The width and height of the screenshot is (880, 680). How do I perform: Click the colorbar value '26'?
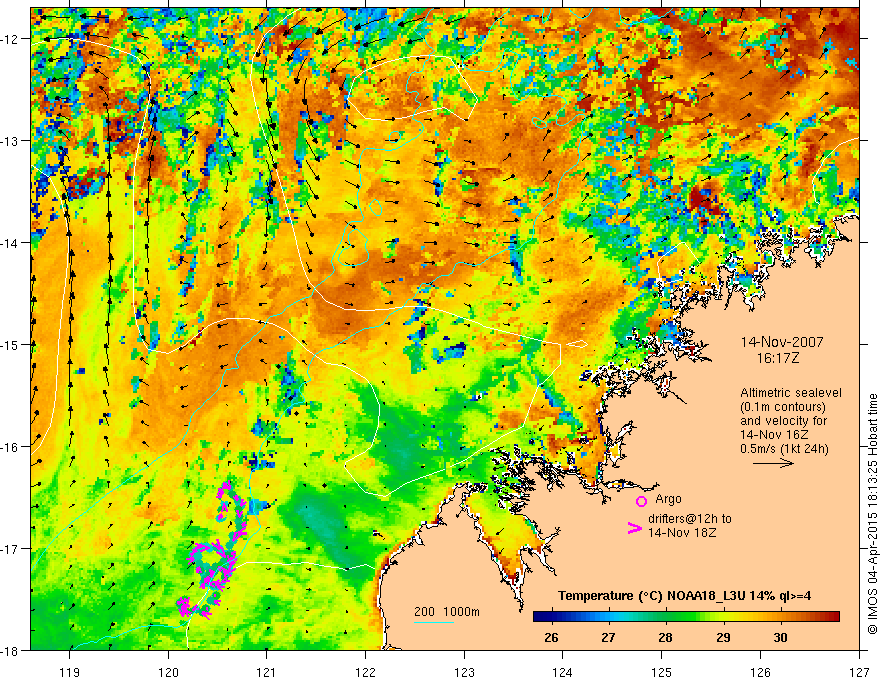pos(551,637)
